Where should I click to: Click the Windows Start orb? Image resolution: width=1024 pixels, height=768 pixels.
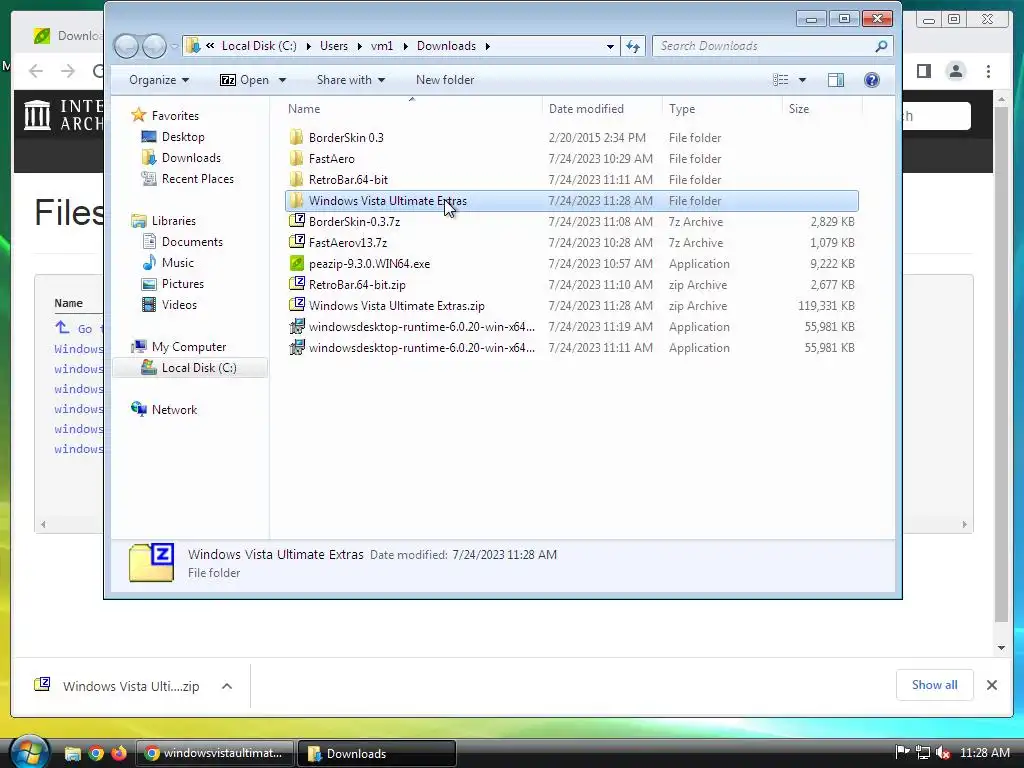(x=29, y=752)
